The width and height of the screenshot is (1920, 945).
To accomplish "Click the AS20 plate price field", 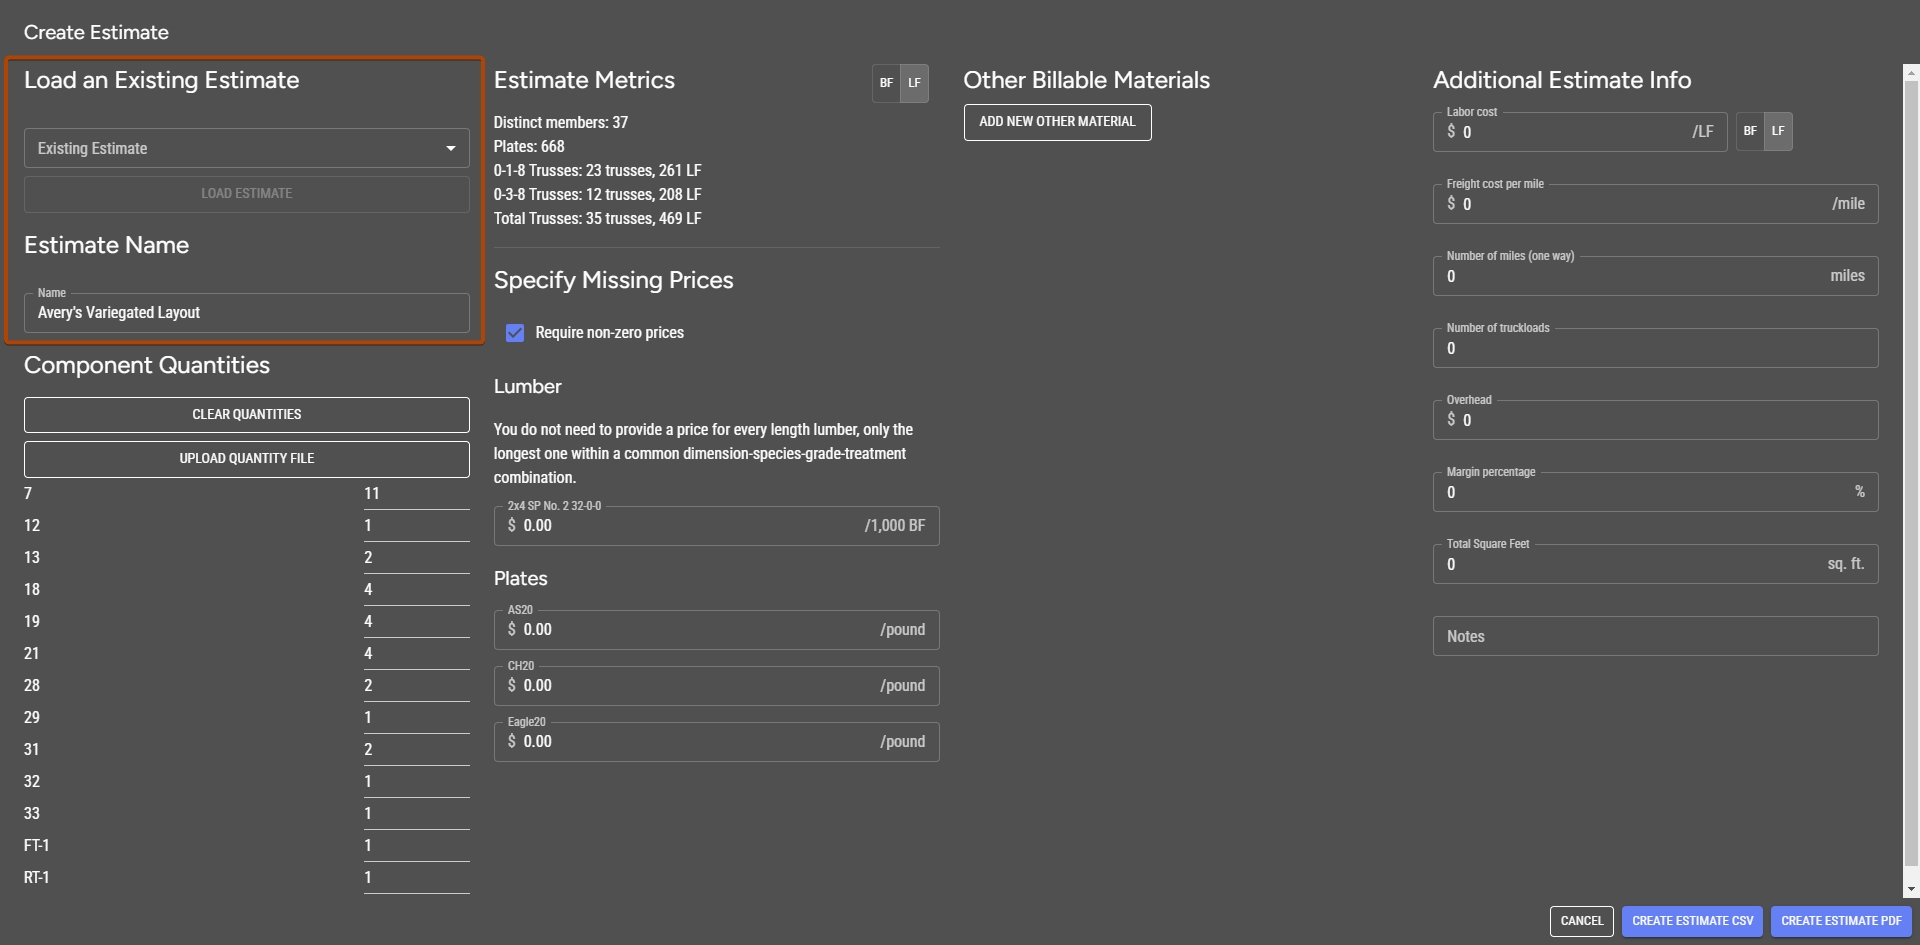I will pos(690,630).
